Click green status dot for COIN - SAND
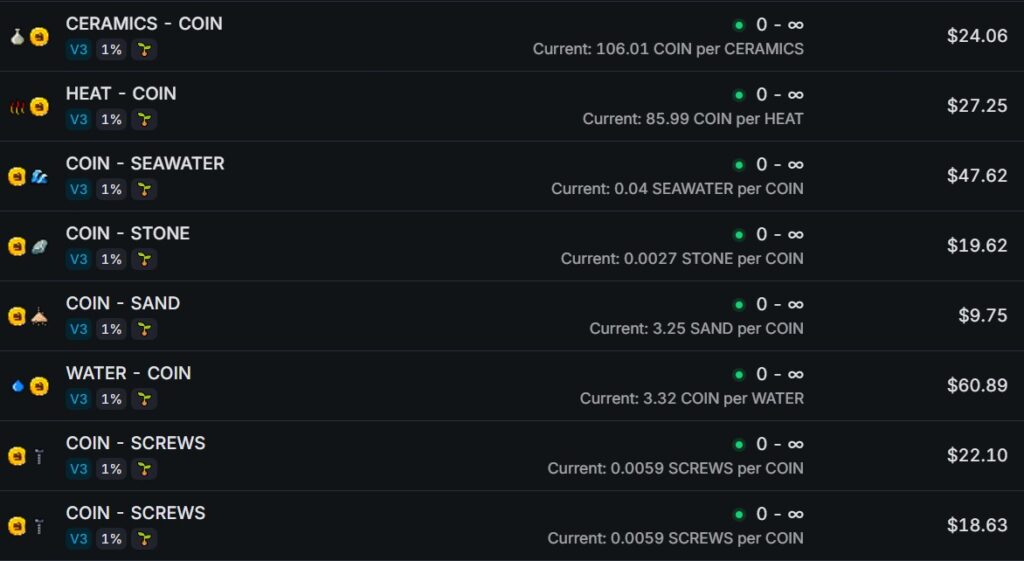This screenshot has width=1024, height=561. coord(739,305)
